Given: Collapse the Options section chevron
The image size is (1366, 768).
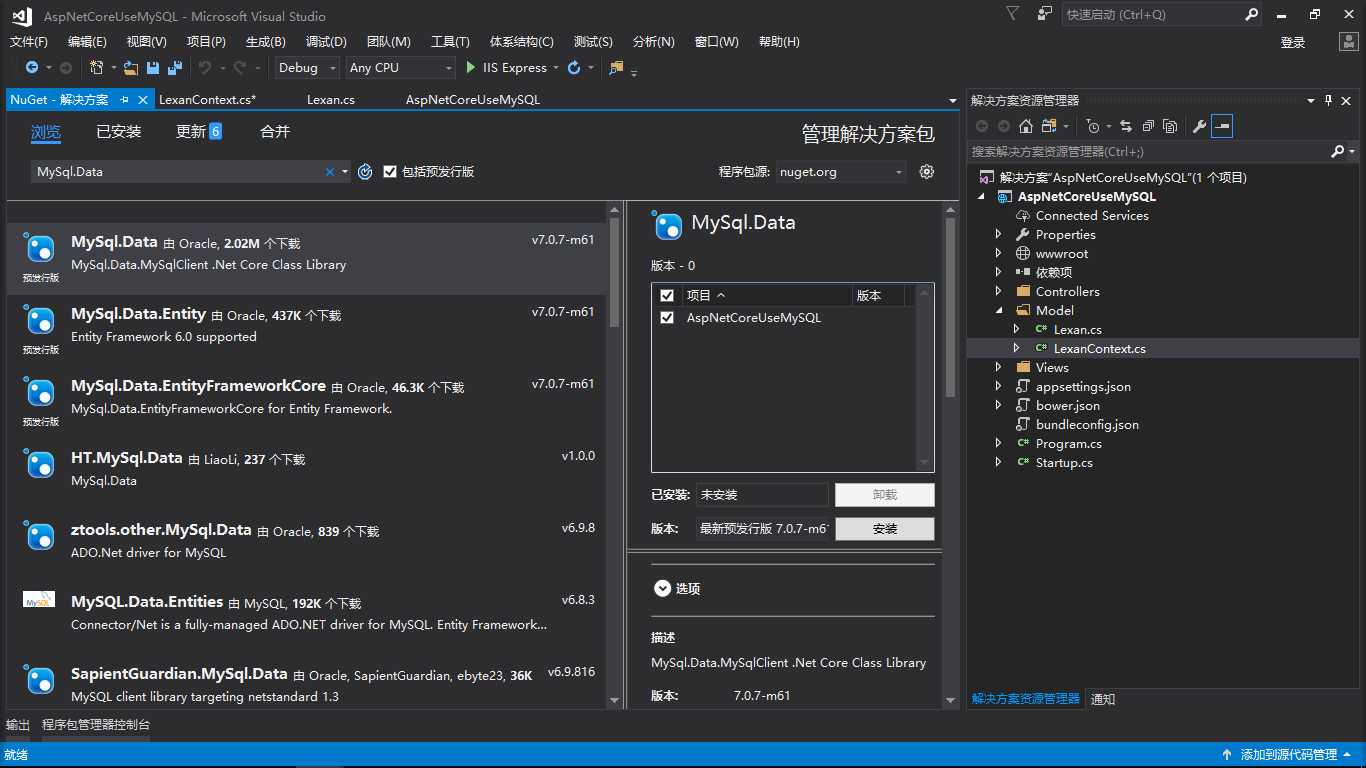Looking at the screenshot, I should coord(662,589).
